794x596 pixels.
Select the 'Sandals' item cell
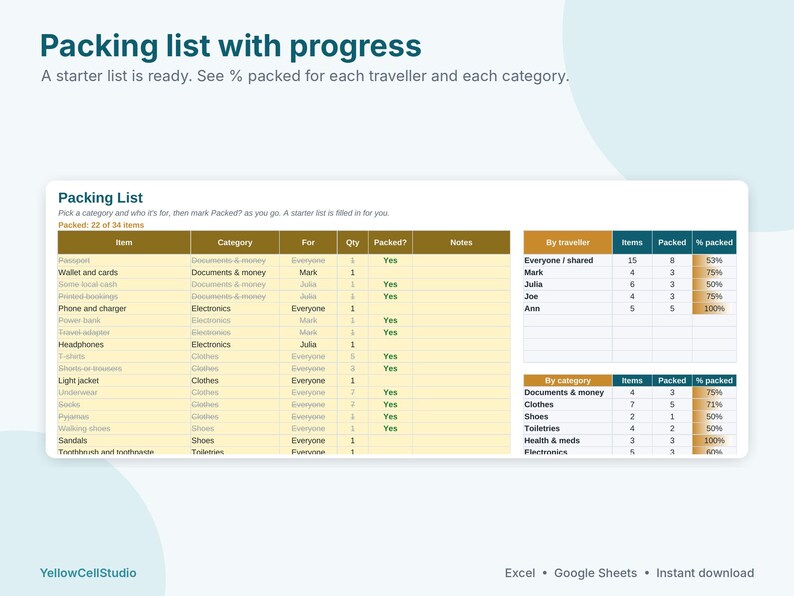(x=124, y=441)
